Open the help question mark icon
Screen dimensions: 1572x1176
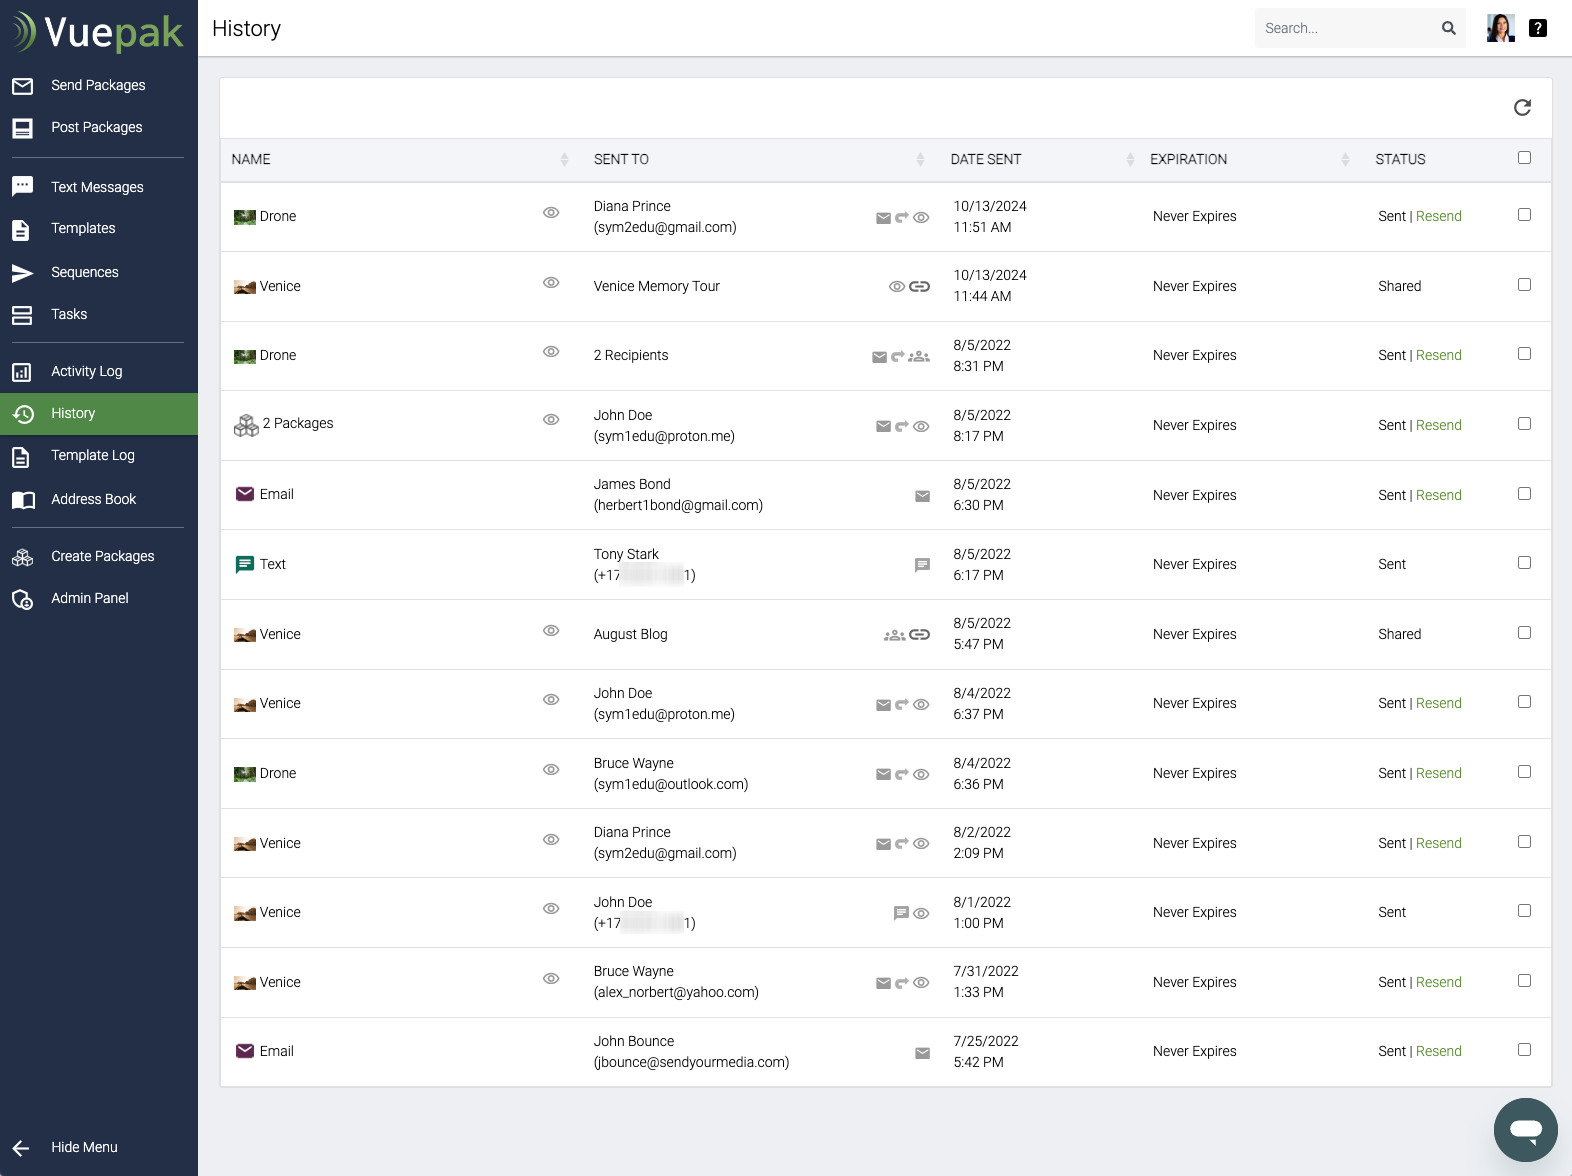point(1538,28)
